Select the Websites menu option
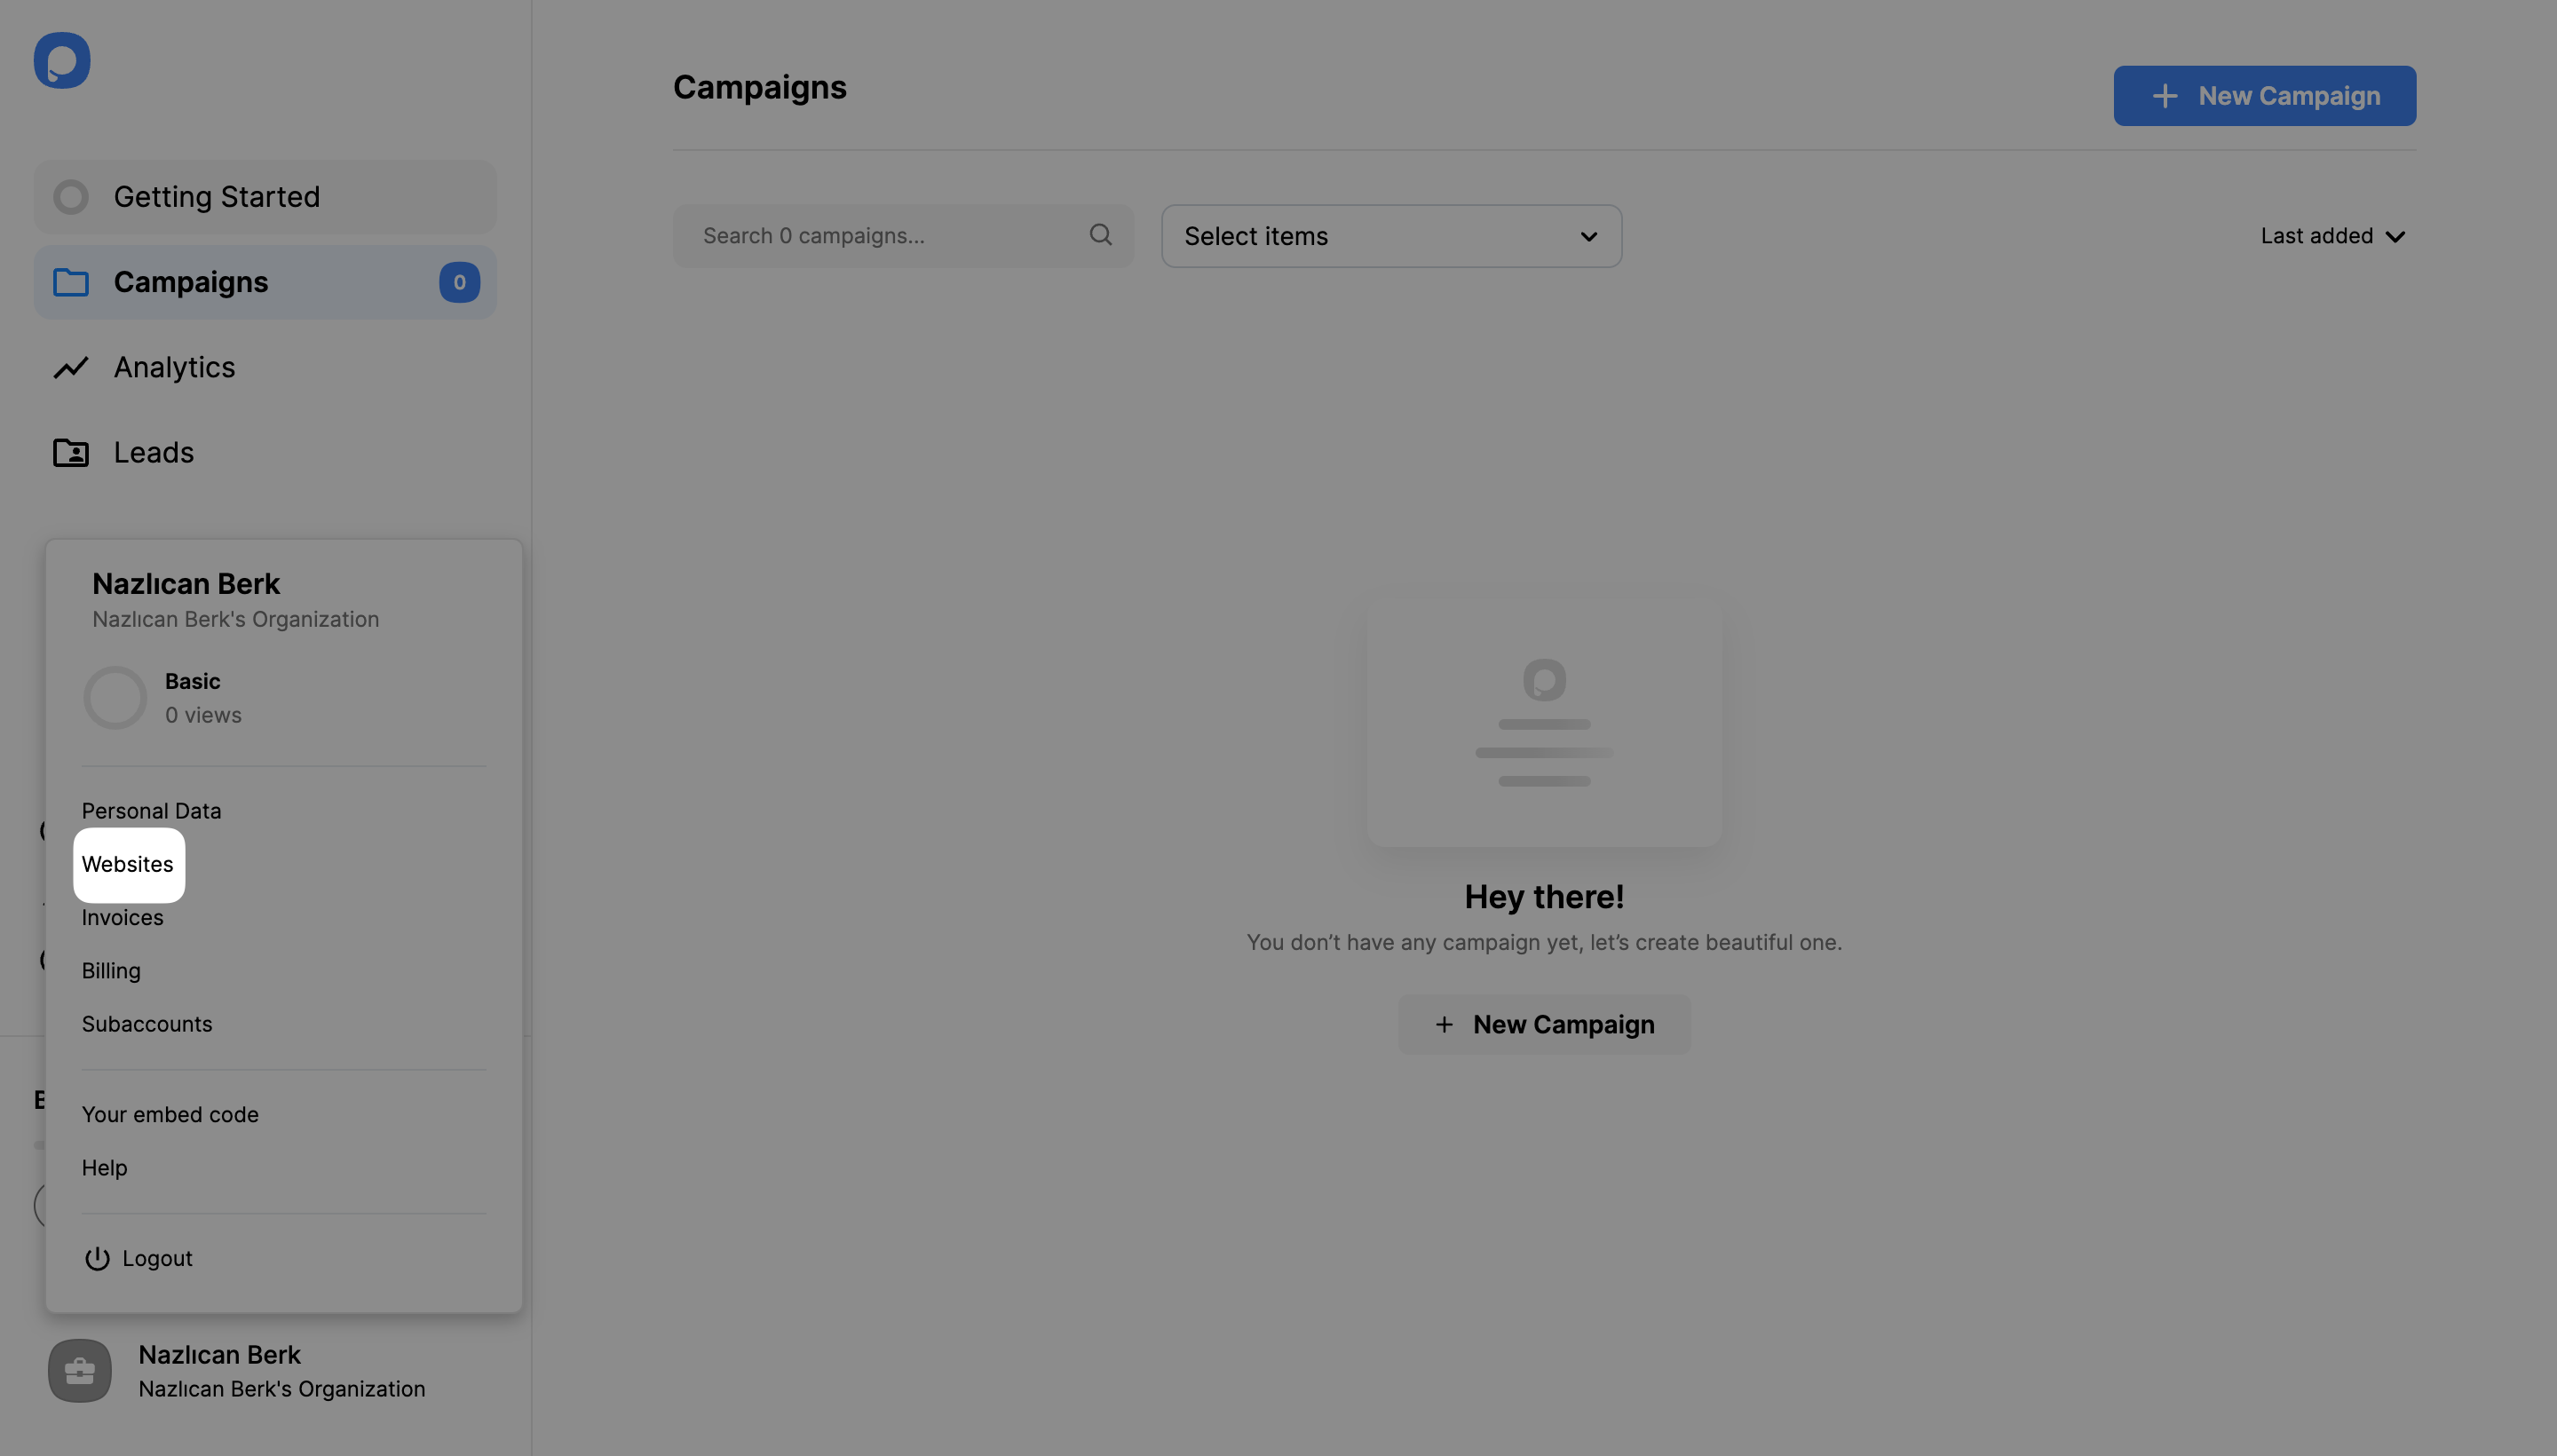The height and width of the screenshot is (1456, 2557). click(128, 864)
